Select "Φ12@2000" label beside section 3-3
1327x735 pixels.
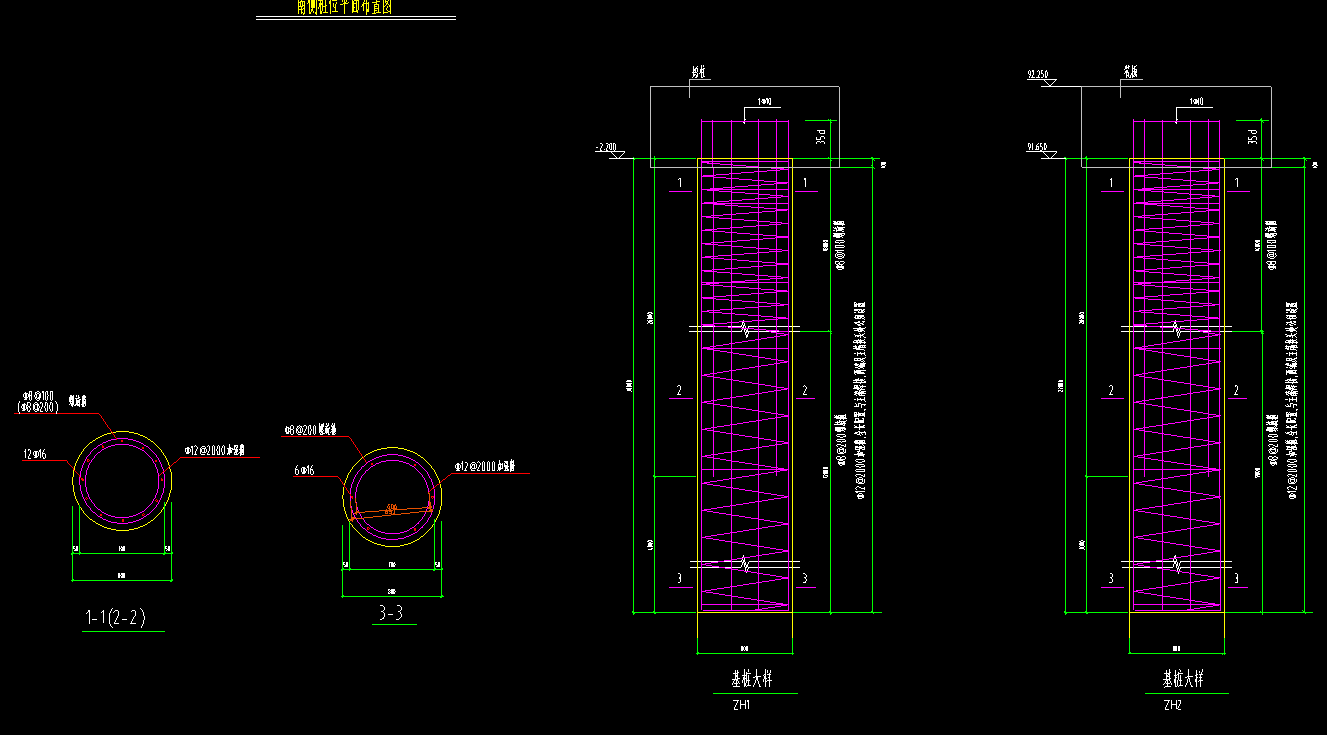477,466
